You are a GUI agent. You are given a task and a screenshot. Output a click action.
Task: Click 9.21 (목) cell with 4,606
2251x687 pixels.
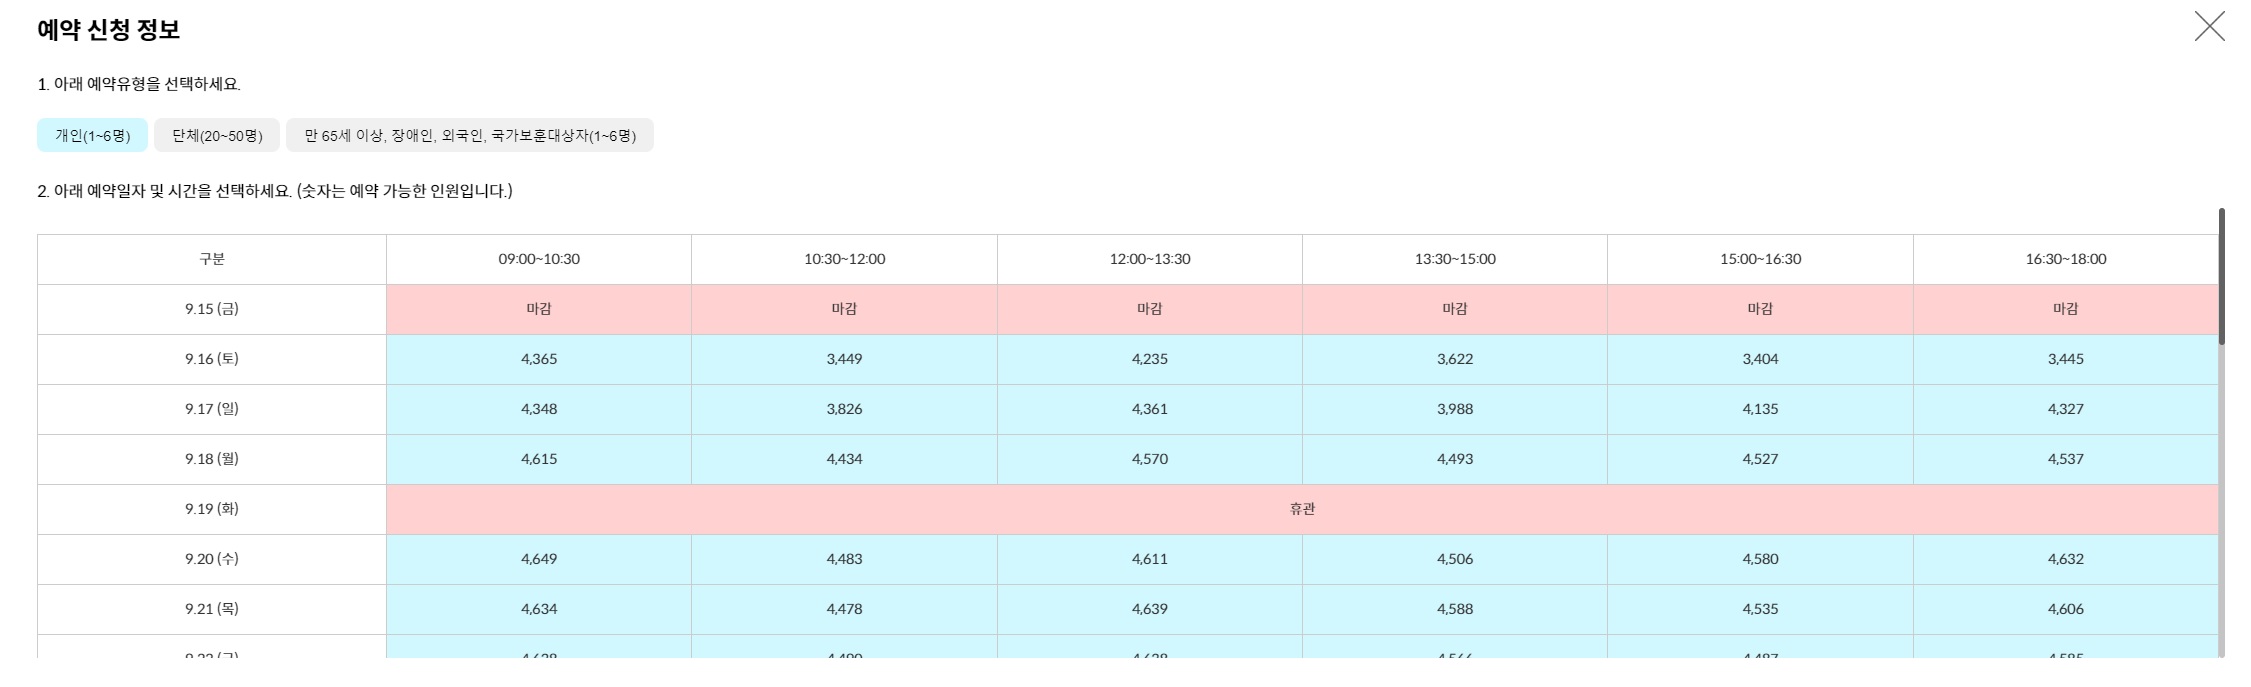tap(2066, 609)
